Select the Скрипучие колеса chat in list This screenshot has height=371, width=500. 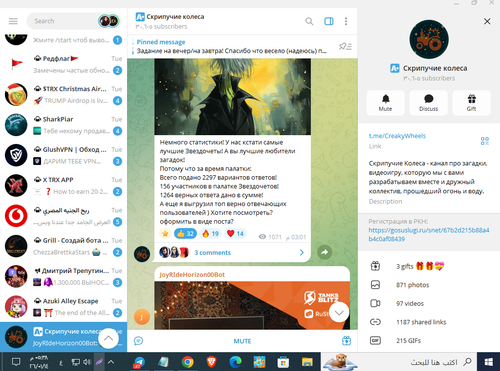tap(63, 337)
